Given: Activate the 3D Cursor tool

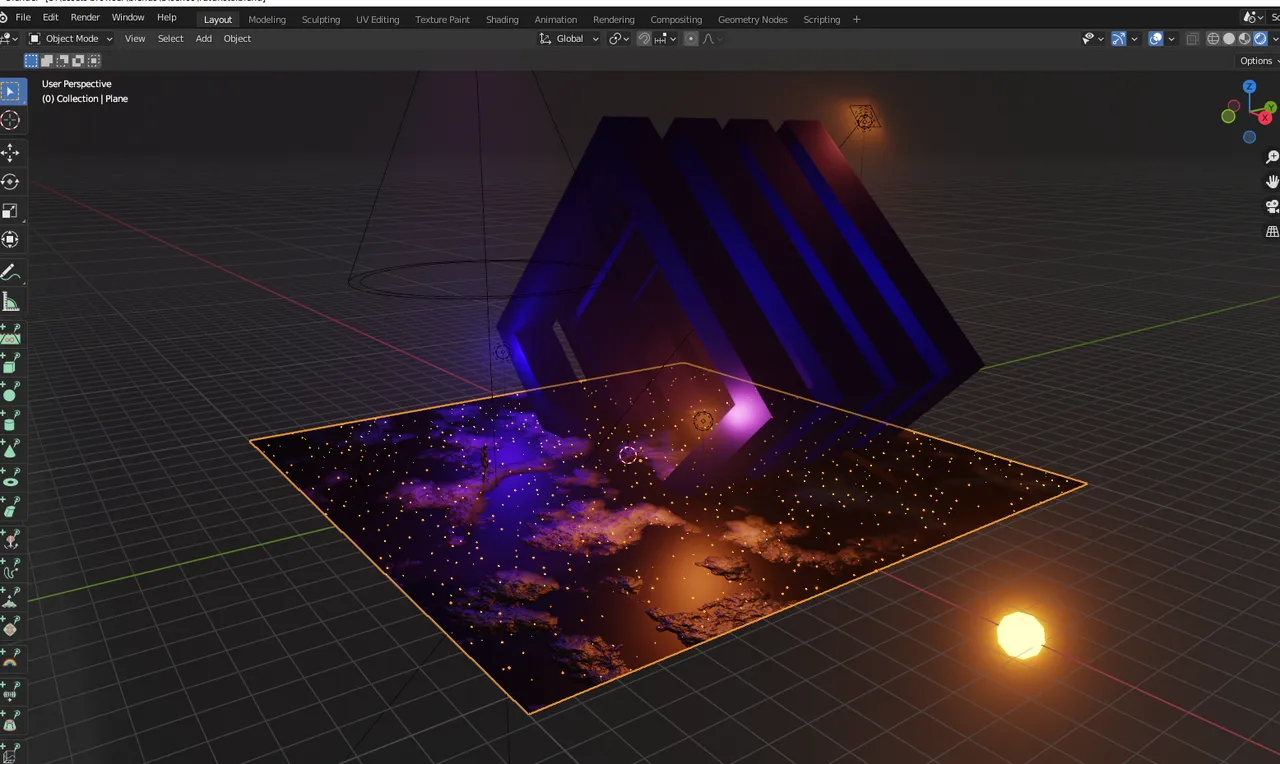Looking at the screenshot, I should (x=11, y=121).
